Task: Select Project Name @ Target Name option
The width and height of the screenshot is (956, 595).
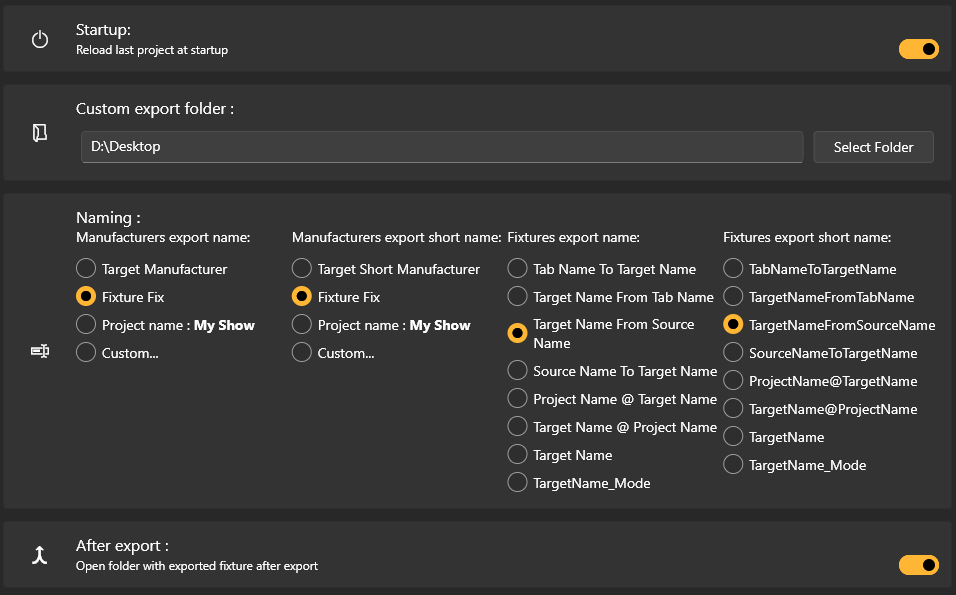Action: click(518, 399)
